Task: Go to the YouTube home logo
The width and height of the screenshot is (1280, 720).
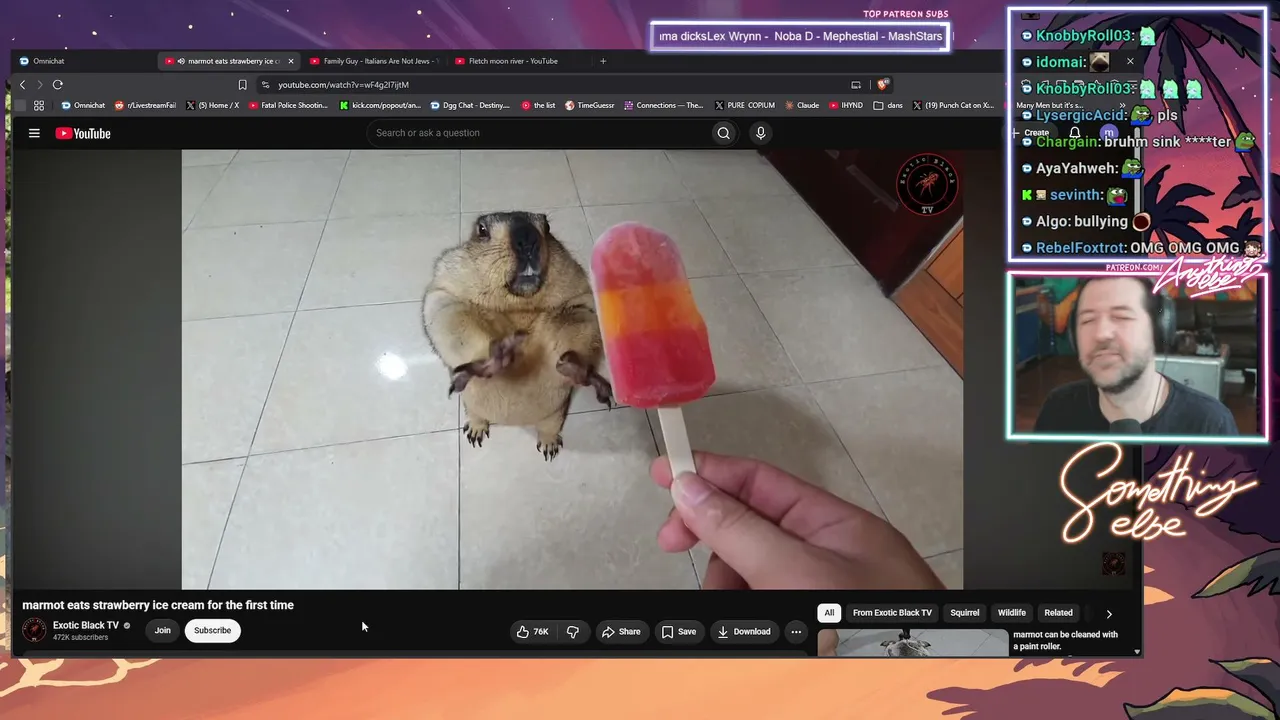Action: (83, 133)
